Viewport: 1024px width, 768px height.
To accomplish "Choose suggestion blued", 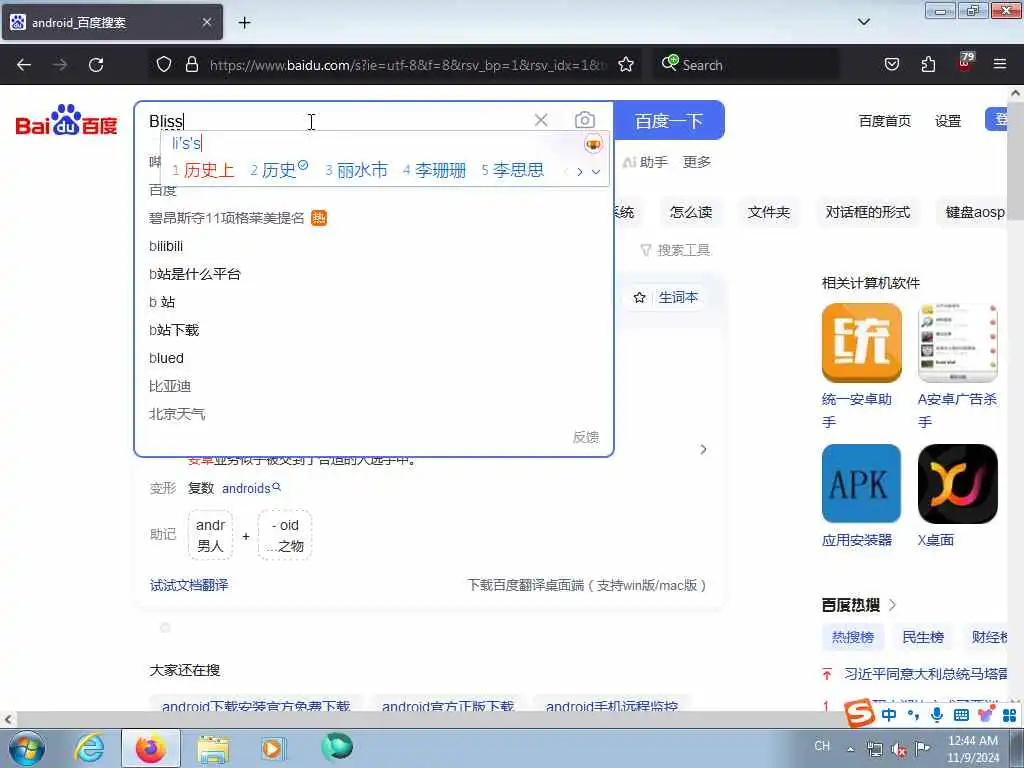I will point(167,358).
